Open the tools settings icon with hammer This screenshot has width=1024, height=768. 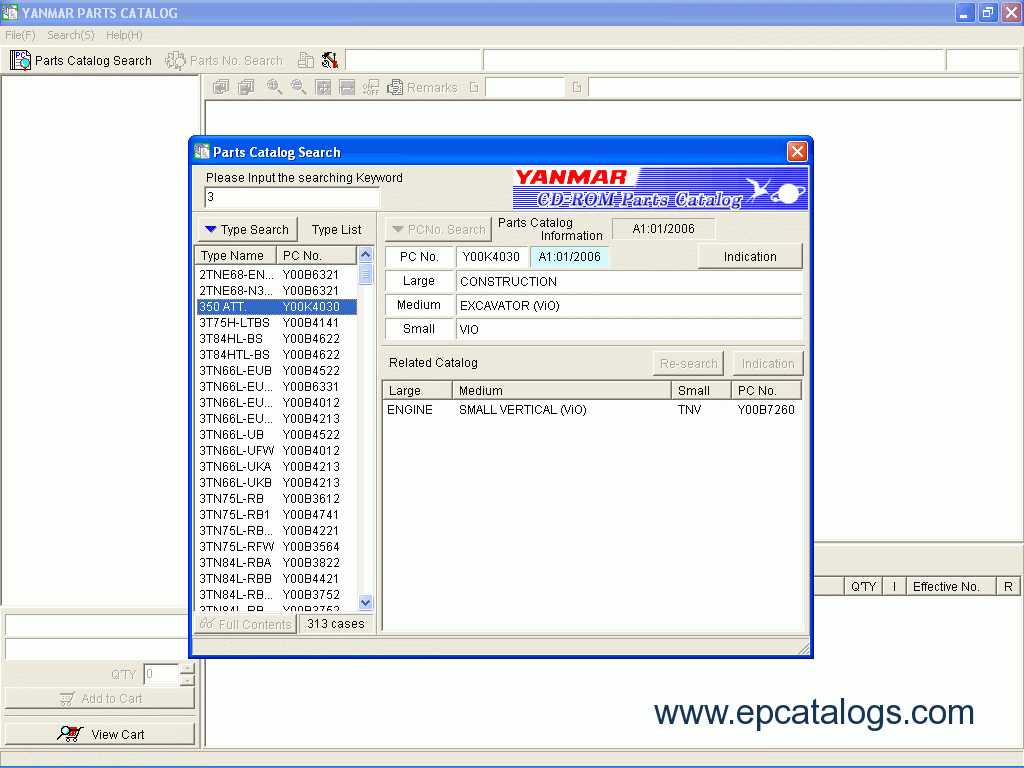click(x=330, y=61)
